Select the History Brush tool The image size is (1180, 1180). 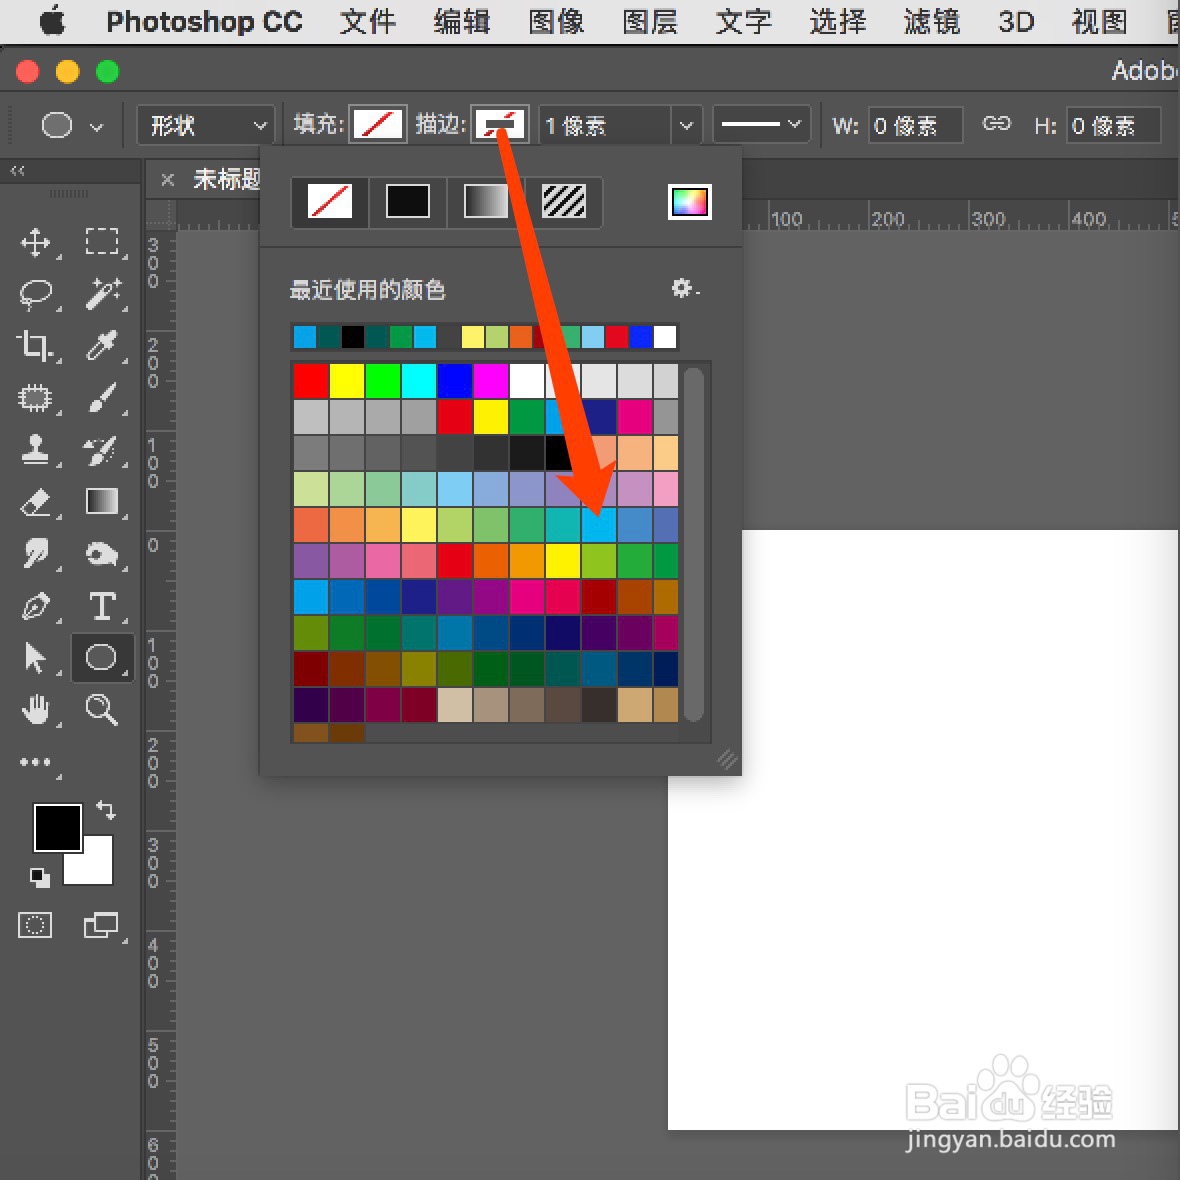click(102, 449)
